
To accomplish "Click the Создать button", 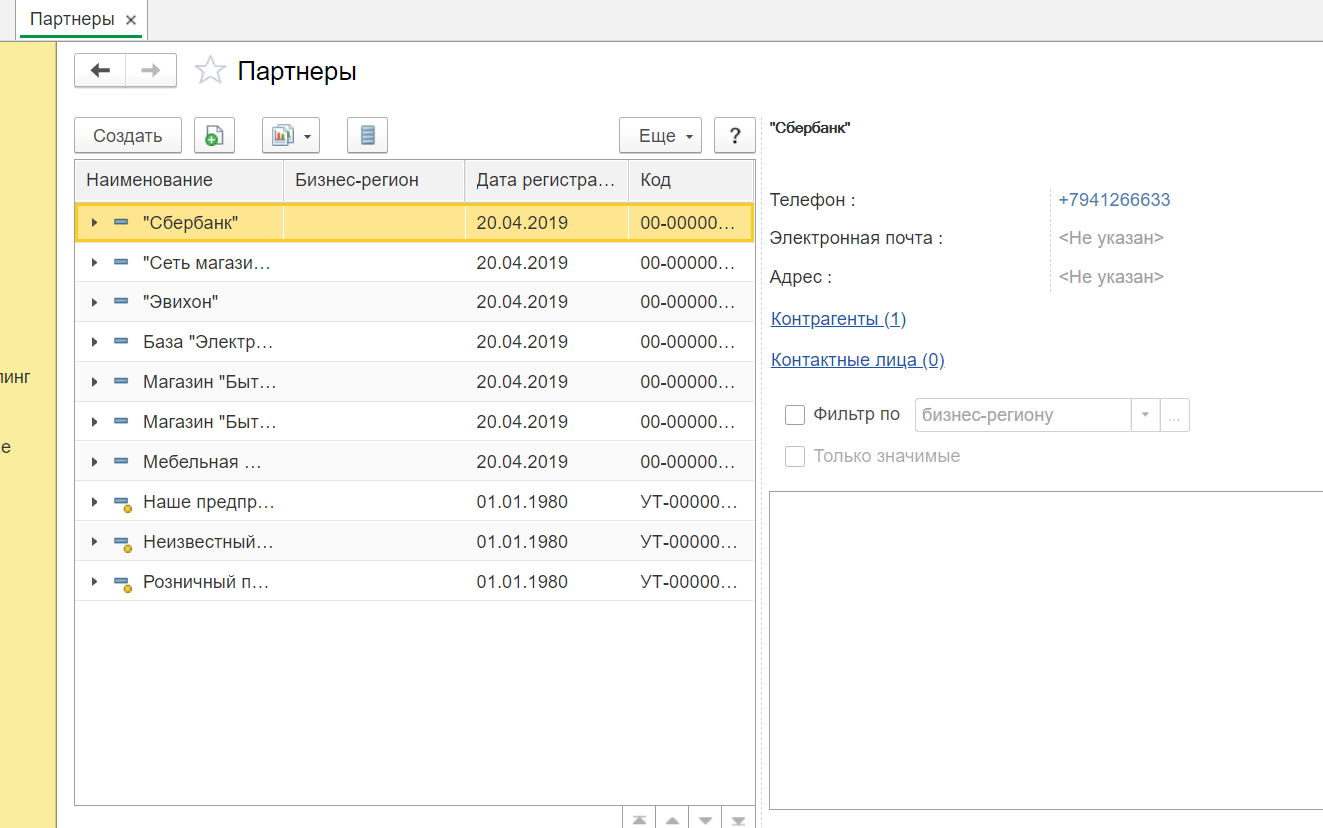I will tap(128, 136).
